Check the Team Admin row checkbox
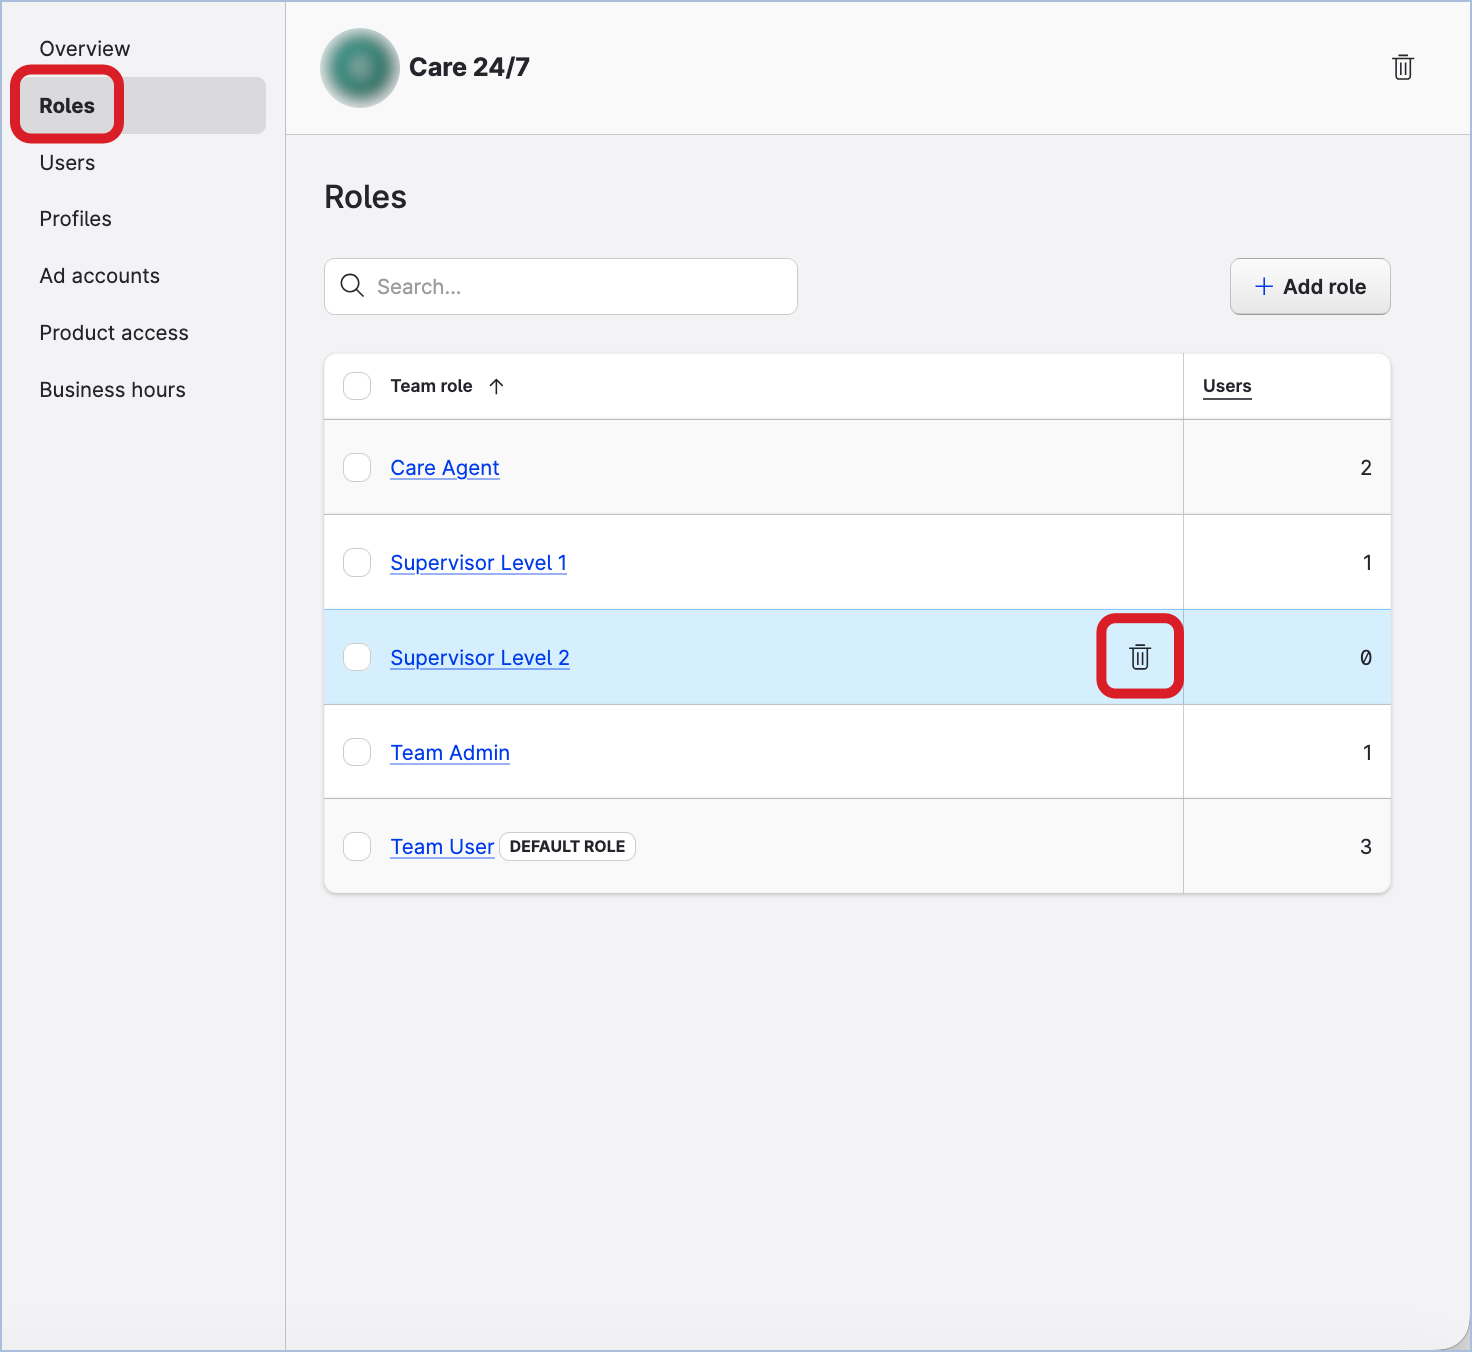This screenshot has width=1472, height=1352. click(357, 752)
